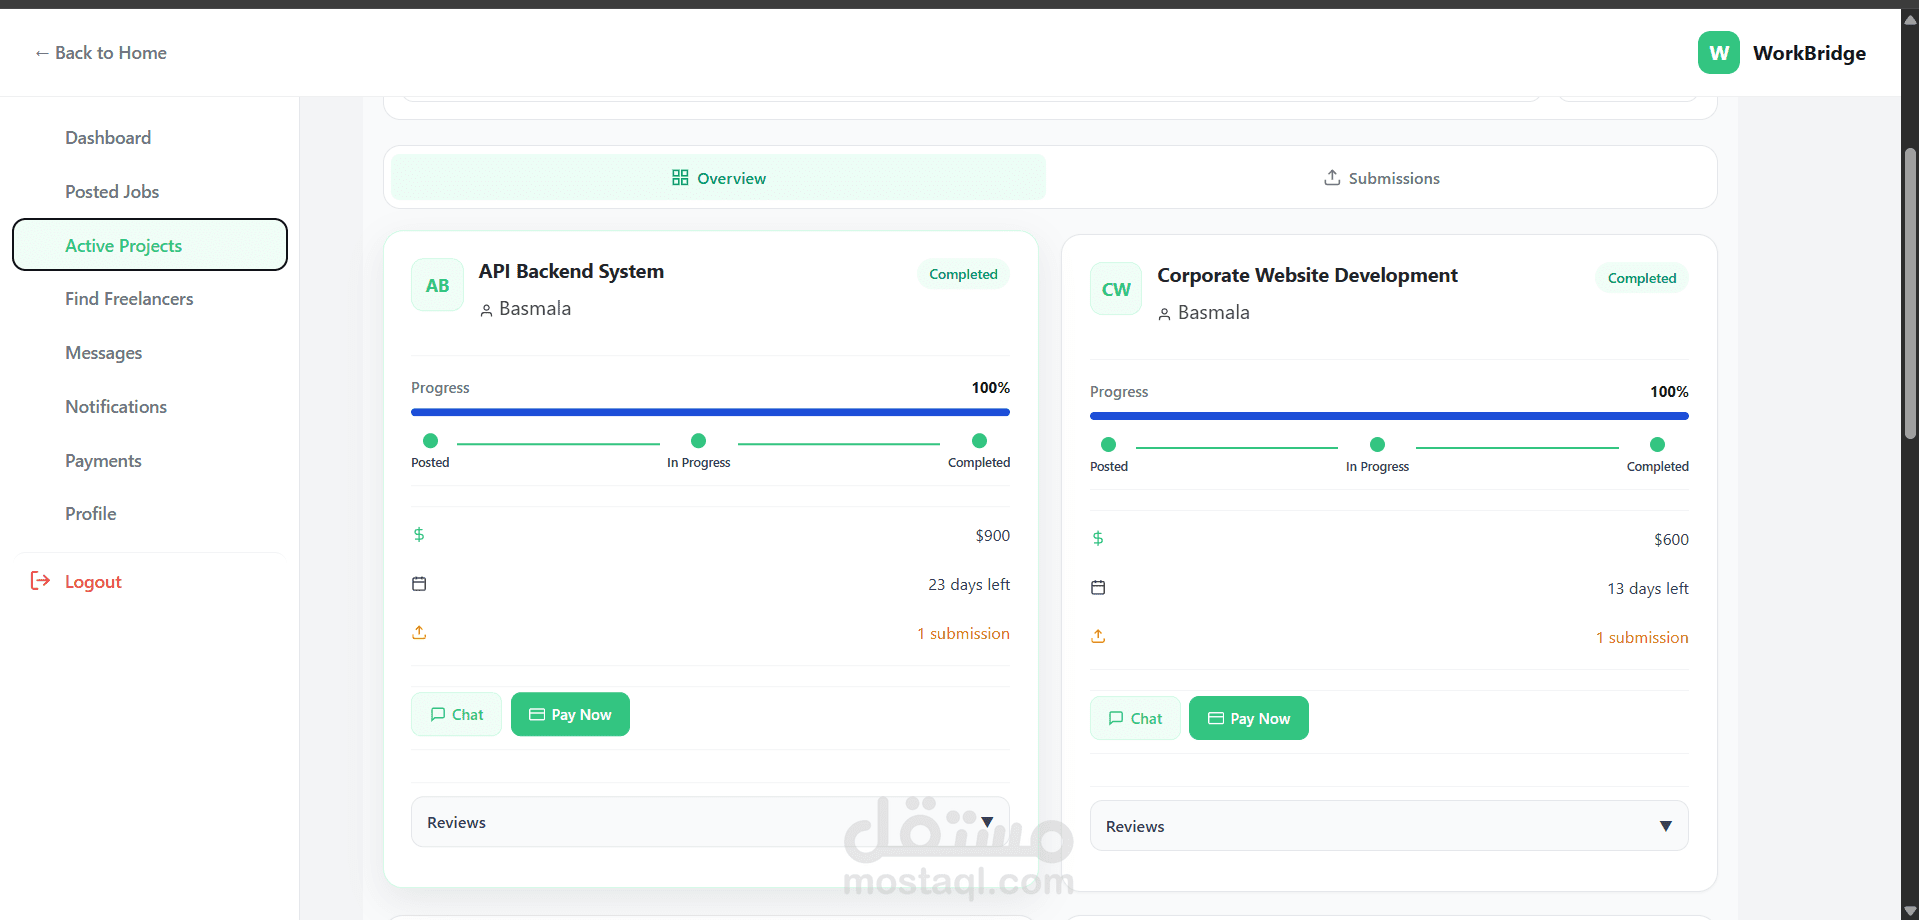The image size is (1919, 920).
Task: Click scrollbar up arrow
Action: point(1910,19)
